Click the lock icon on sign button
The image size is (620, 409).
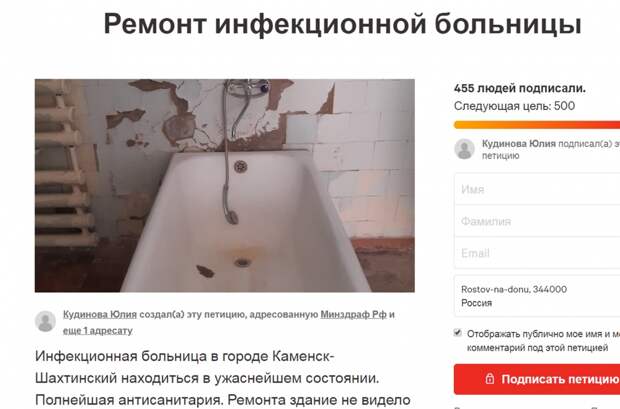pos(490,379)
